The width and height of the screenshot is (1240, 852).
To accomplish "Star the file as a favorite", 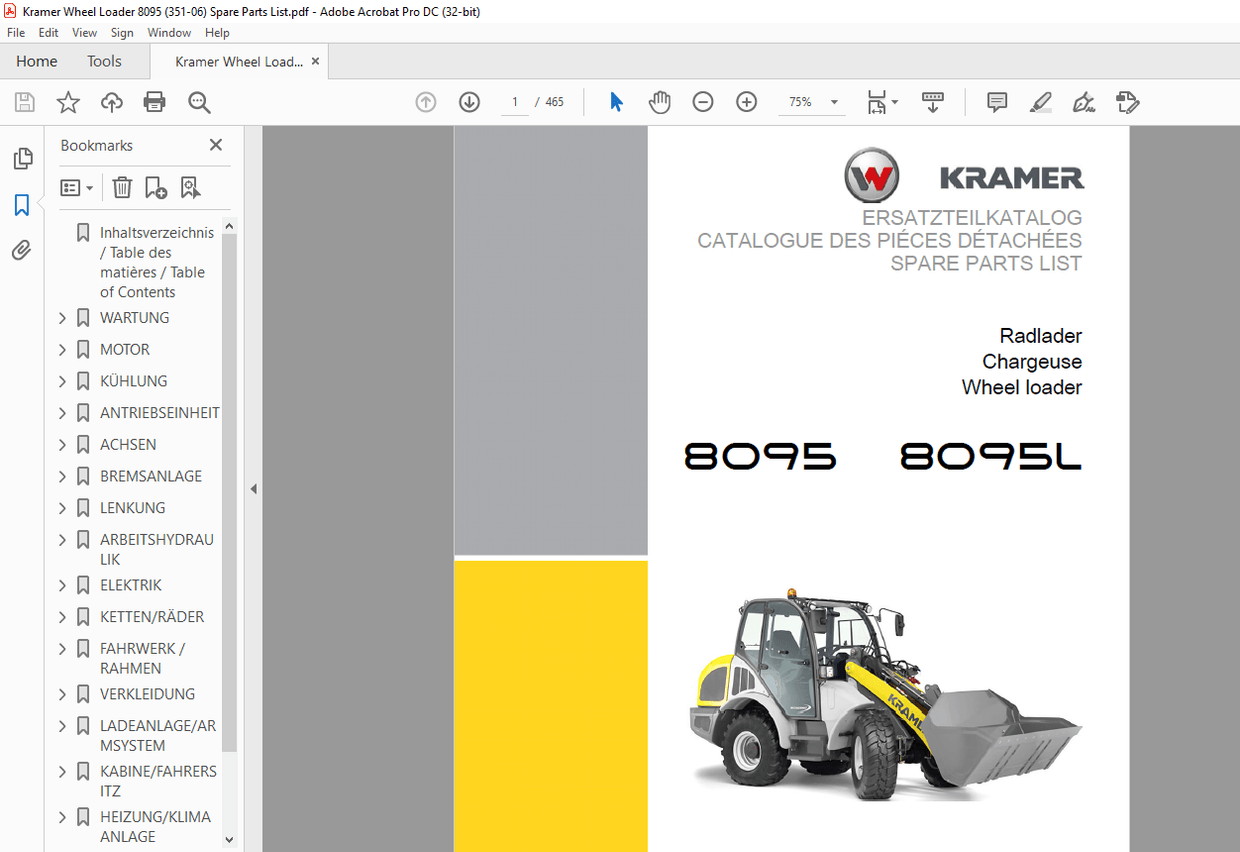I will tap(67, 101).
